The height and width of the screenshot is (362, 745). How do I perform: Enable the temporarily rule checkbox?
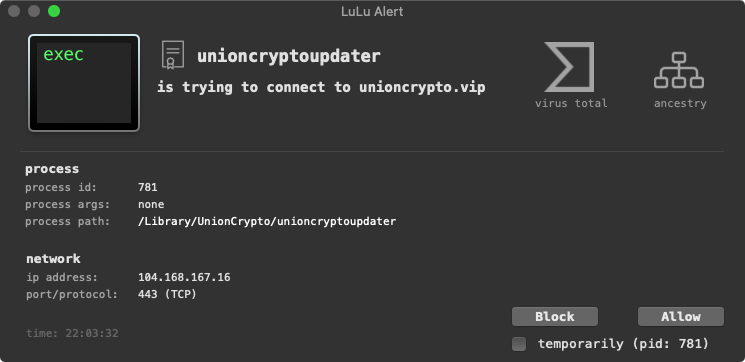[519, 344]
